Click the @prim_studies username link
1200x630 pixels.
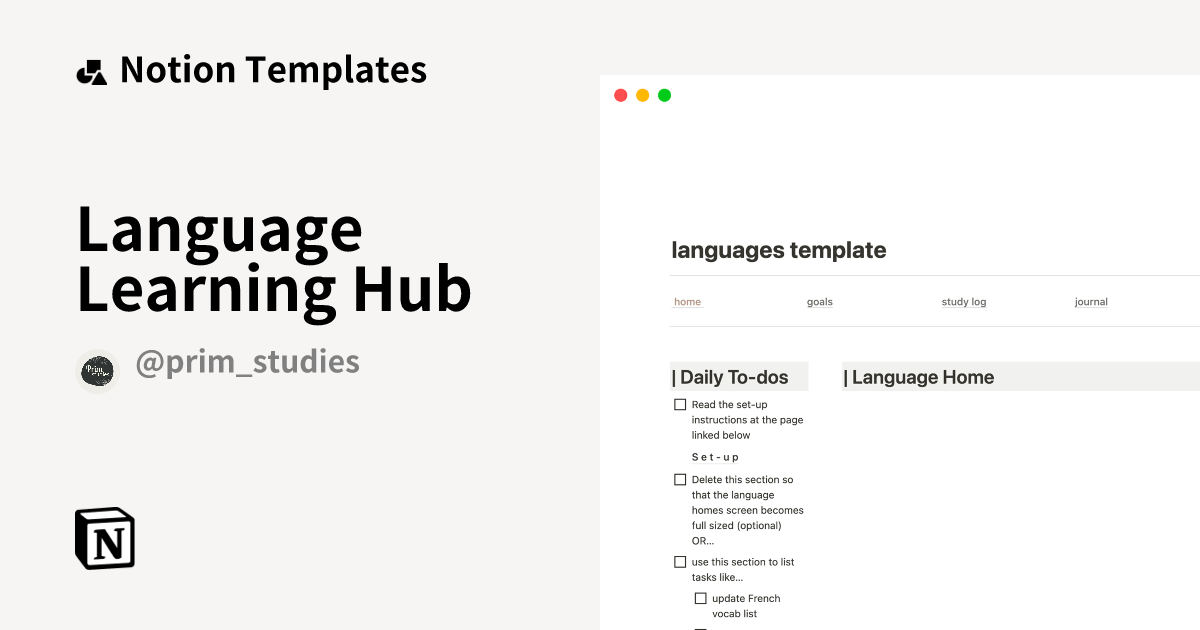pyautogui.click(x=248, y=362)
